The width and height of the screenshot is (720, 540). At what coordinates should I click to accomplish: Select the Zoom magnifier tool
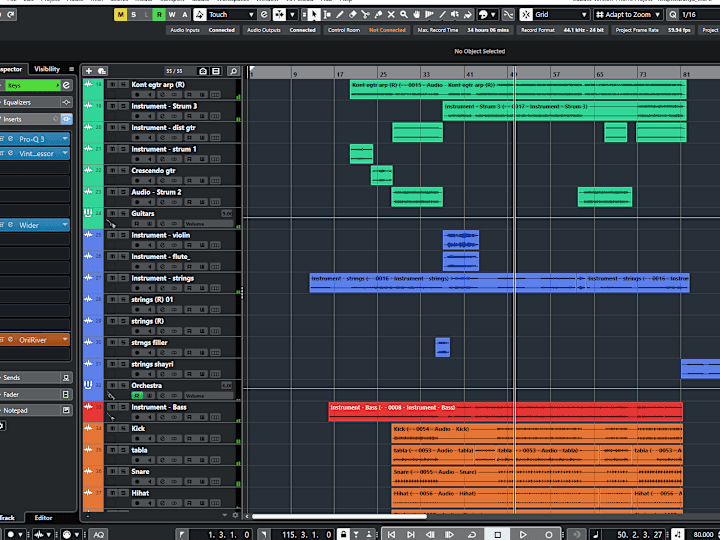pyautogui.click(x=404, y=15)
